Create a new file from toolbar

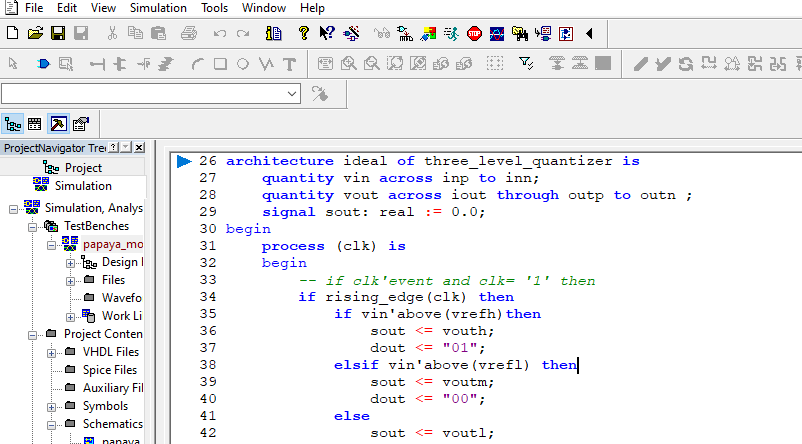point(13,34)
